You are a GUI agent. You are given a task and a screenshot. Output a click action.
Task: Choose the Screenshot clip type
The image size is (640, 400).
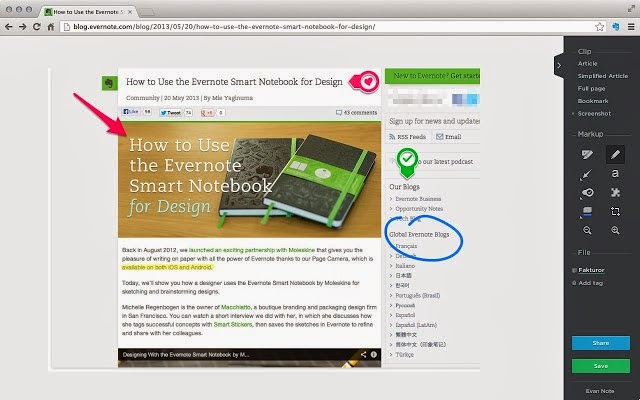pyautogui.click(x=594, y=113)
